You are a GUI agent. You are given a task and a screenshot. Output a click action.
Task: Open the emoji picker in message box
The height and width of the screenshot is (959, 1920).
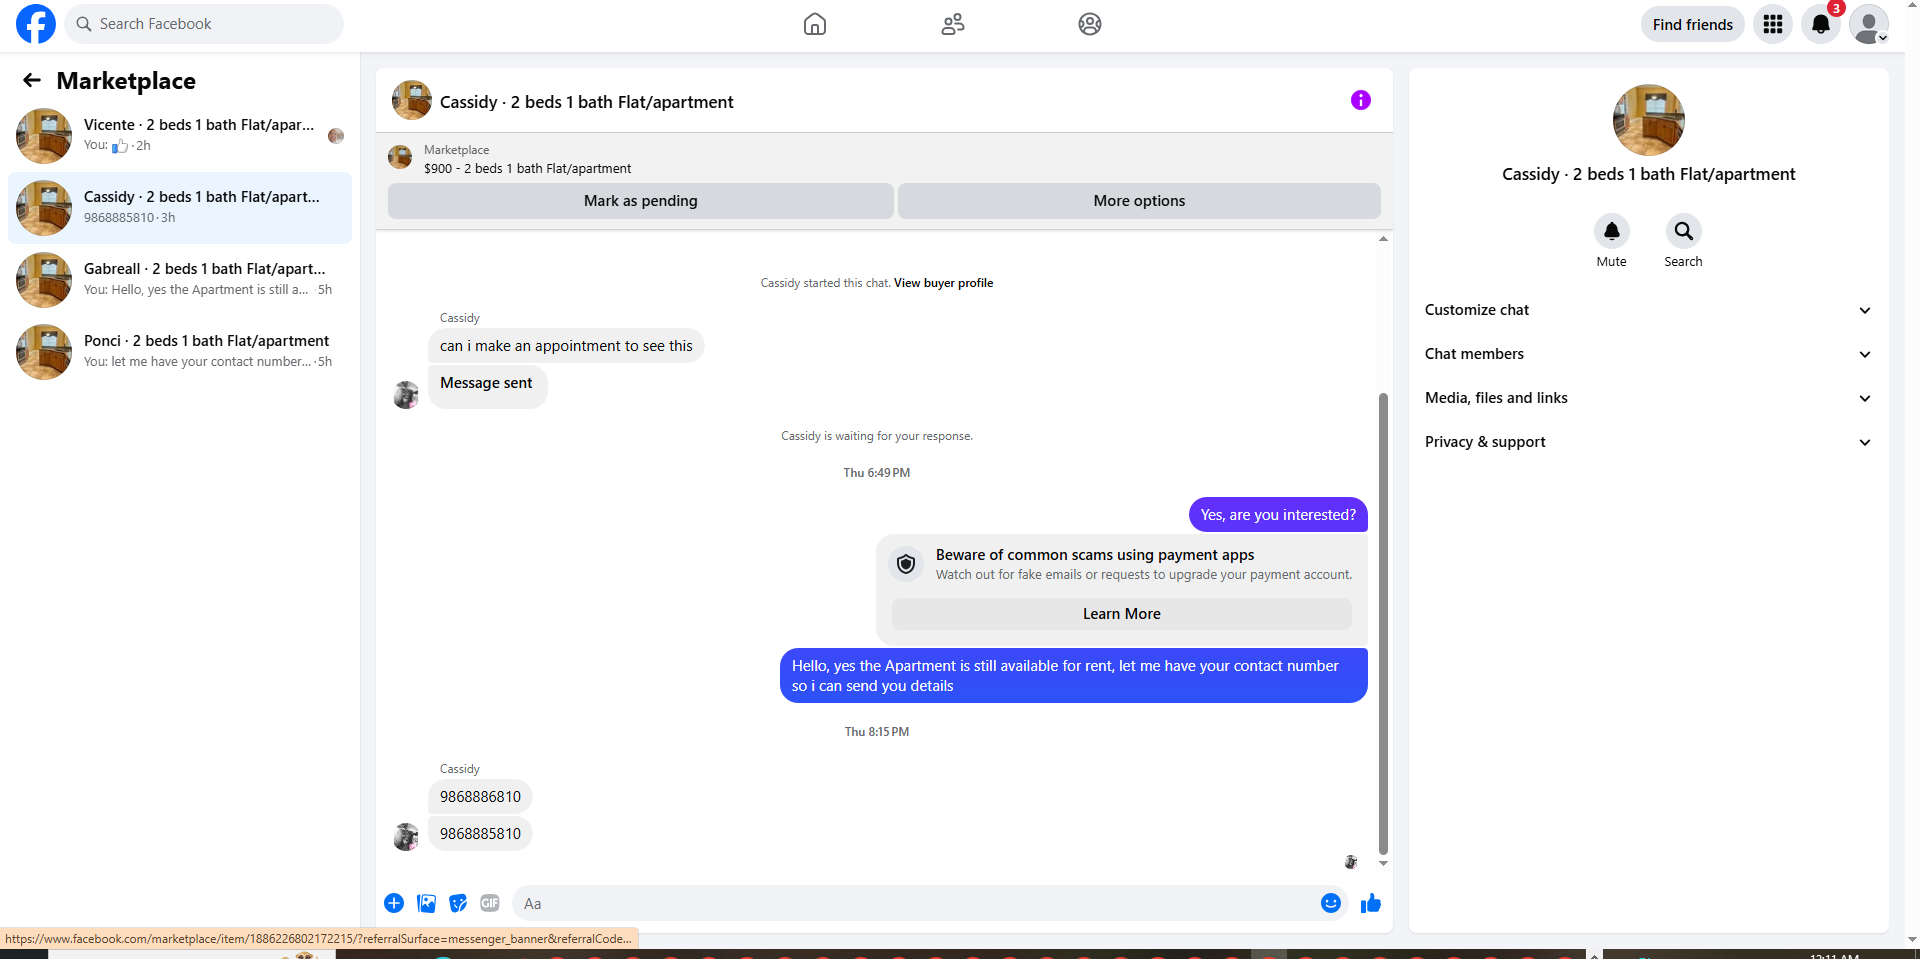[x=1331, y=903]
